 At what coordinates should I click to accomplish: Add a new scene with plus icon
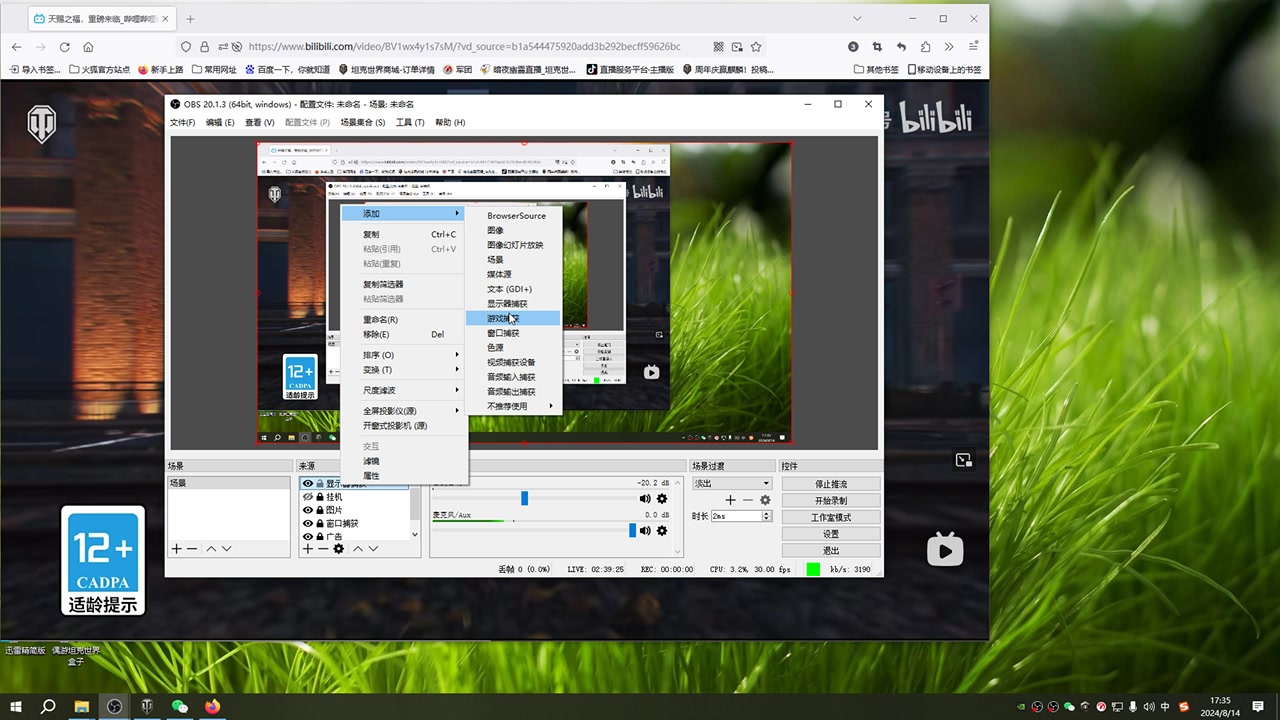(x=176, y=549)
